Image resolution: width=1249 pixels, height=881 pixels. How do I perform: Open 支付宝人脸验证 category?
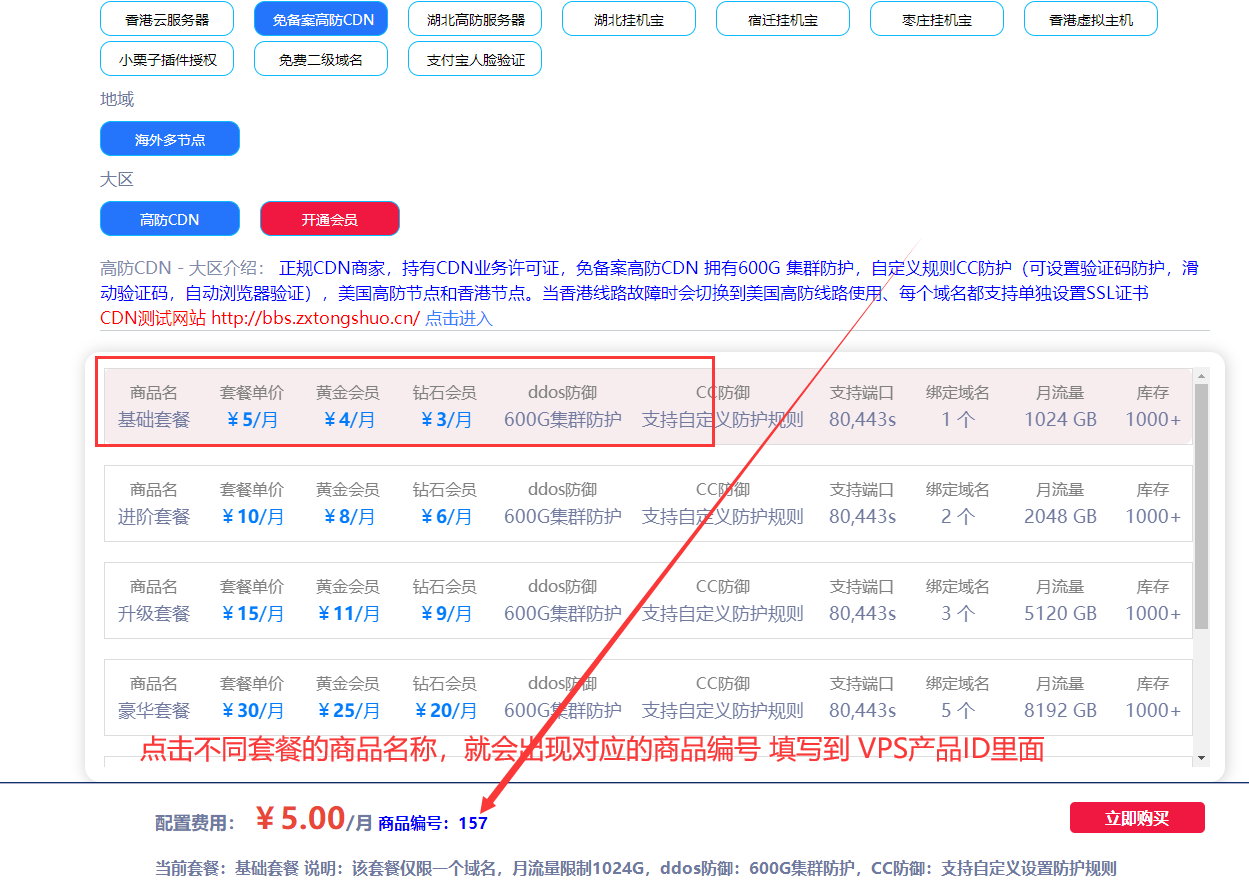tap(476, 59)
